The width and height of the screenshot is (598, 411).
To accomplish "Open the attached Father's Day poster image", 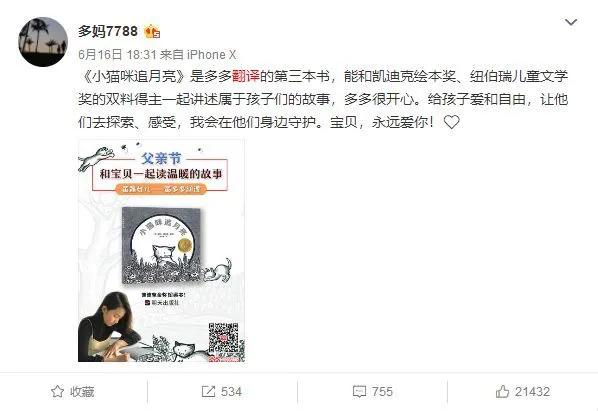I will [x=161, y=251].
